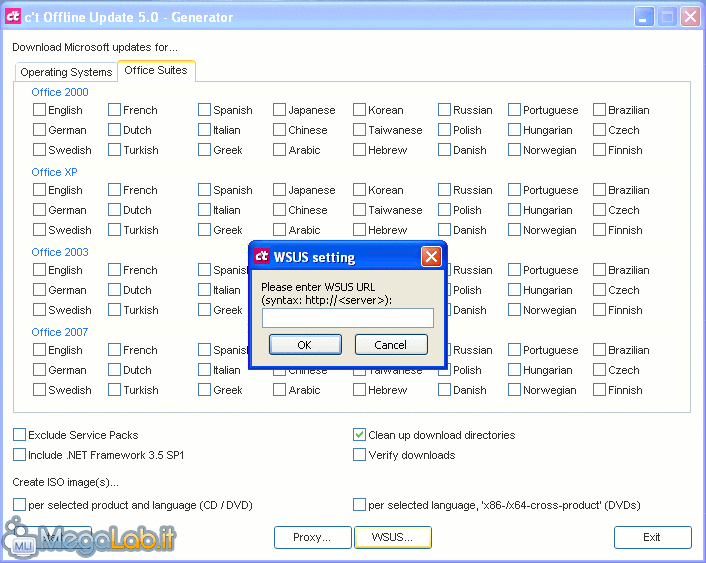Image resolution: width=706 pixels, height=563 pixels.
Task: Focus the WSUS URL text field
Action: click(x=348, y=318)
